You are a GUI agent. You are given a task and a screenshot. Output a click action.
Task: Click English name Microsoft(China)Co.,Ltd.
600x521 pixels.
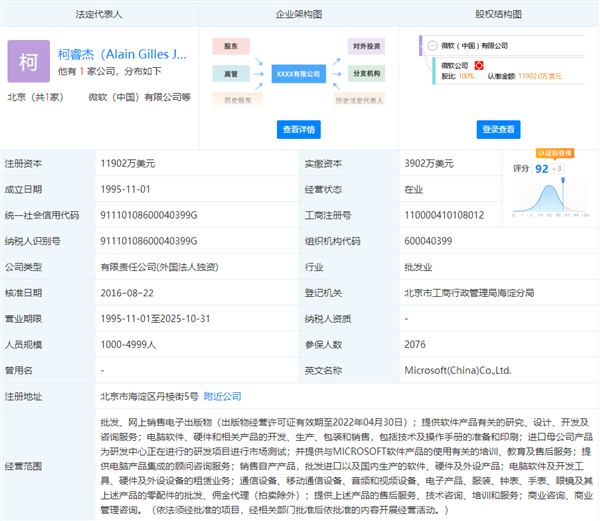coord(458,370)
